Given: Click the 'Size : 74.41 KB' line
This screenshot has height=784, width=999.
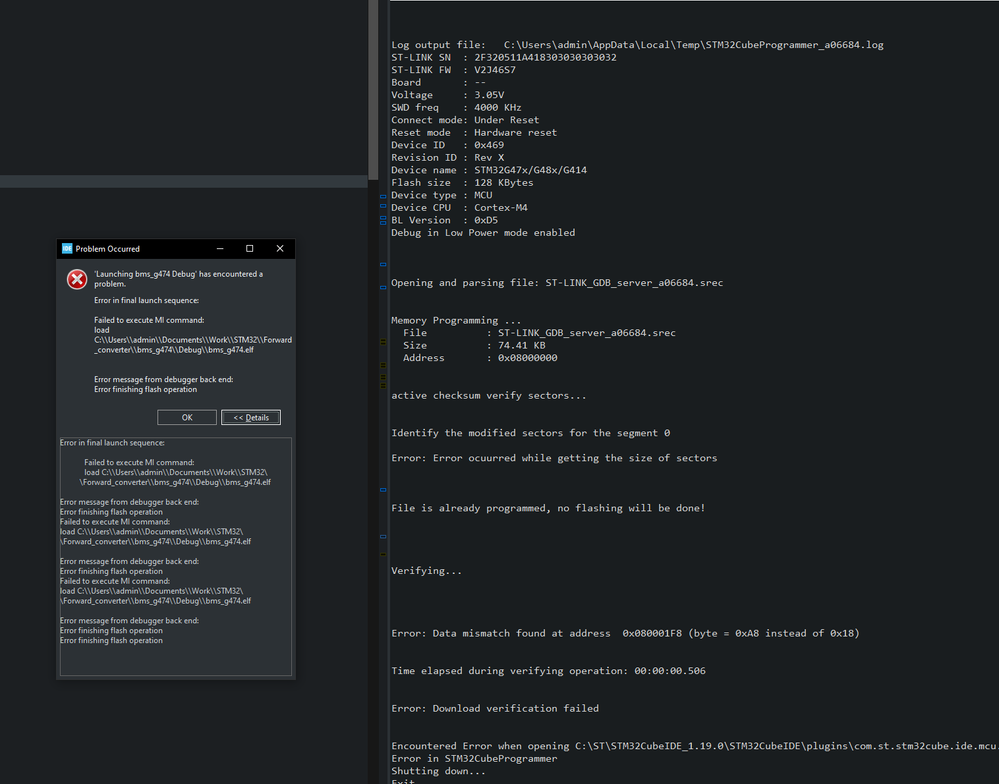Looking at the screenshot, I should 474,345.
